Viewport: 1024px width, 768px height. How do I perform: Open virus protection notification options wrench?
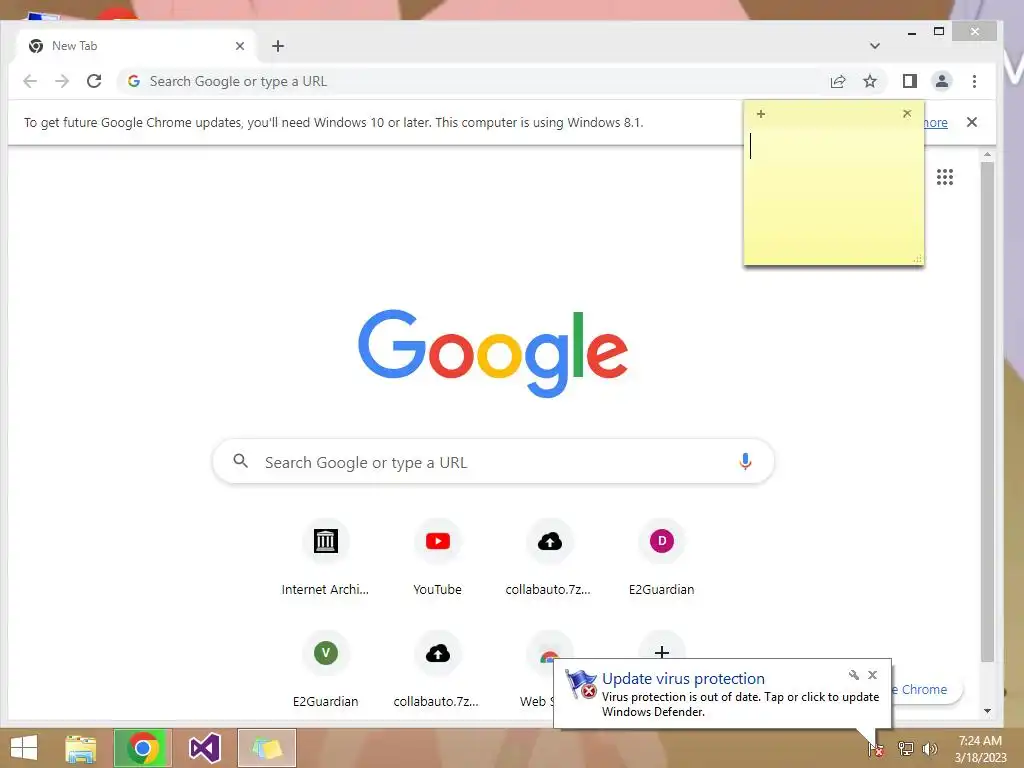pos(854,675)
